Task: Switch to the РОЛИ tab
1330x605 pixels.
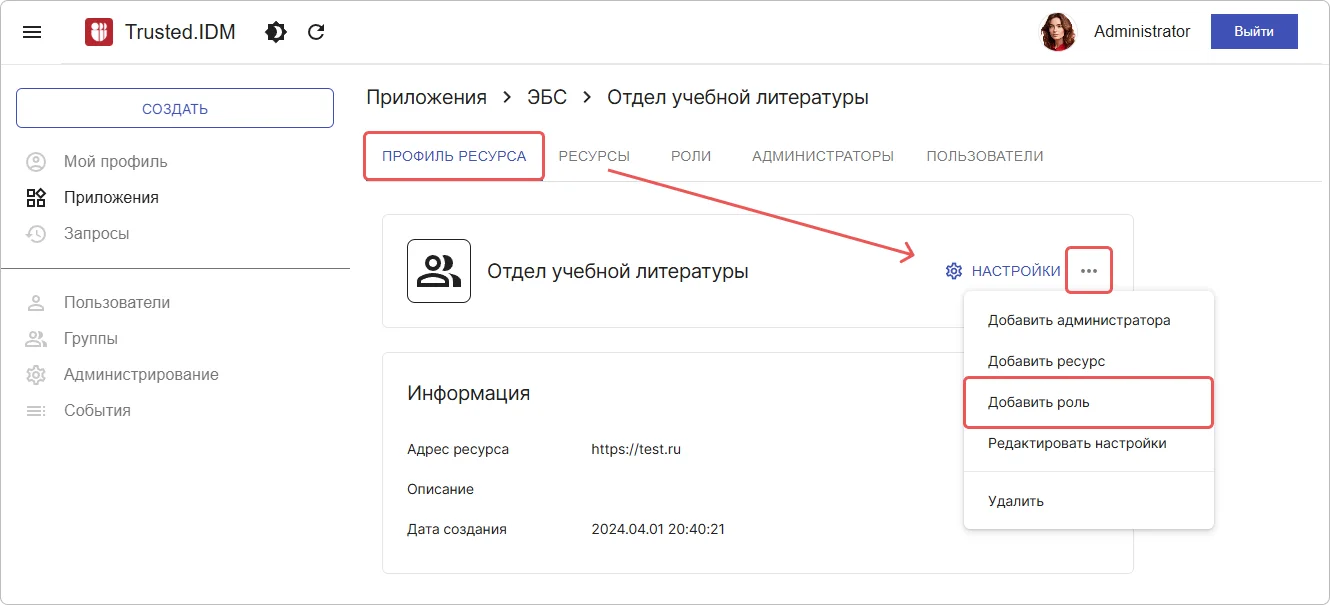Action: coord(691,156)
